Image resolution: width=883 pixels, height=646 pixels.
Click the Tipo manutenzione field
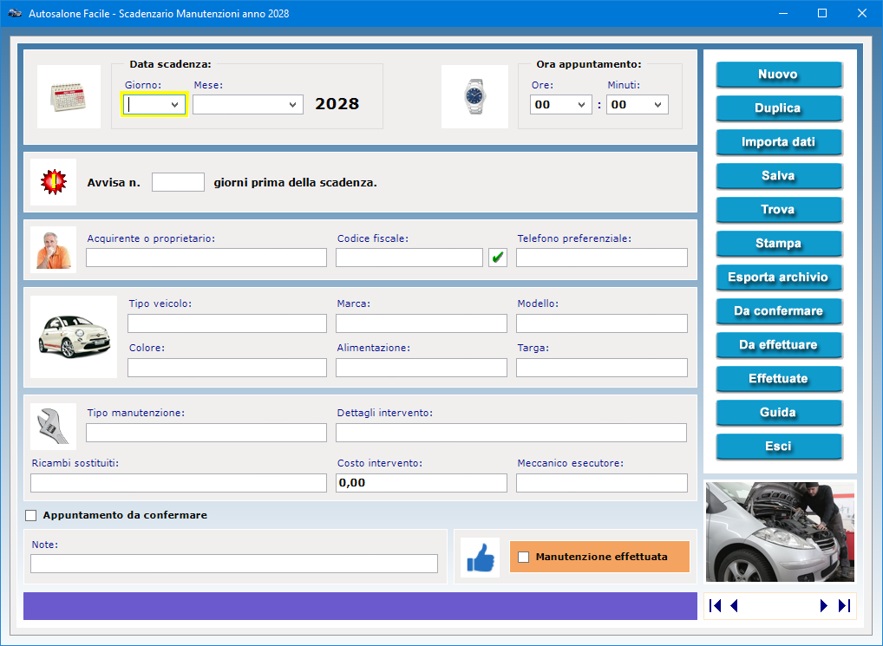pos(206,433)
